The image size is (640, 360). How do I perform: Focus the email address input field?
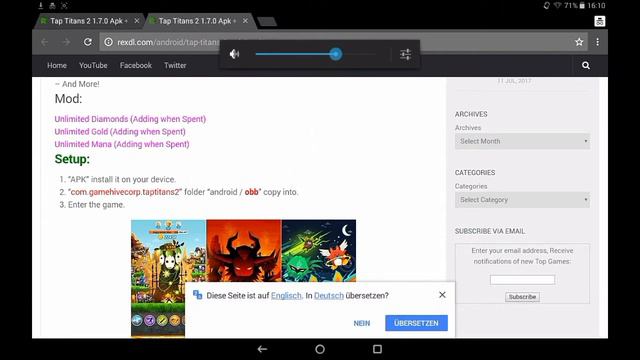pos(522,280)
